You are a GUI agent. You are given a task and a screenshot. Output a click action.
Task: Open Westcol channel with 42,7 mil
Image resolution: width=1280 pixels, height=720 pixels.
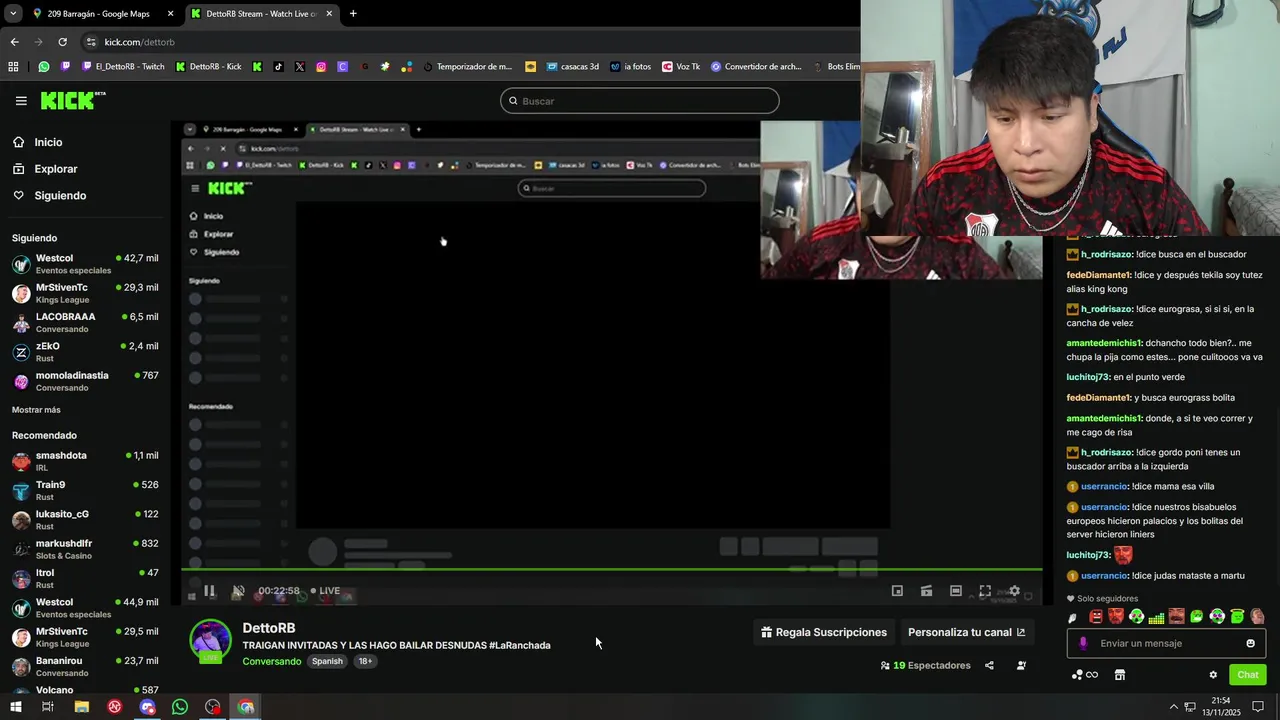(85, 264)
